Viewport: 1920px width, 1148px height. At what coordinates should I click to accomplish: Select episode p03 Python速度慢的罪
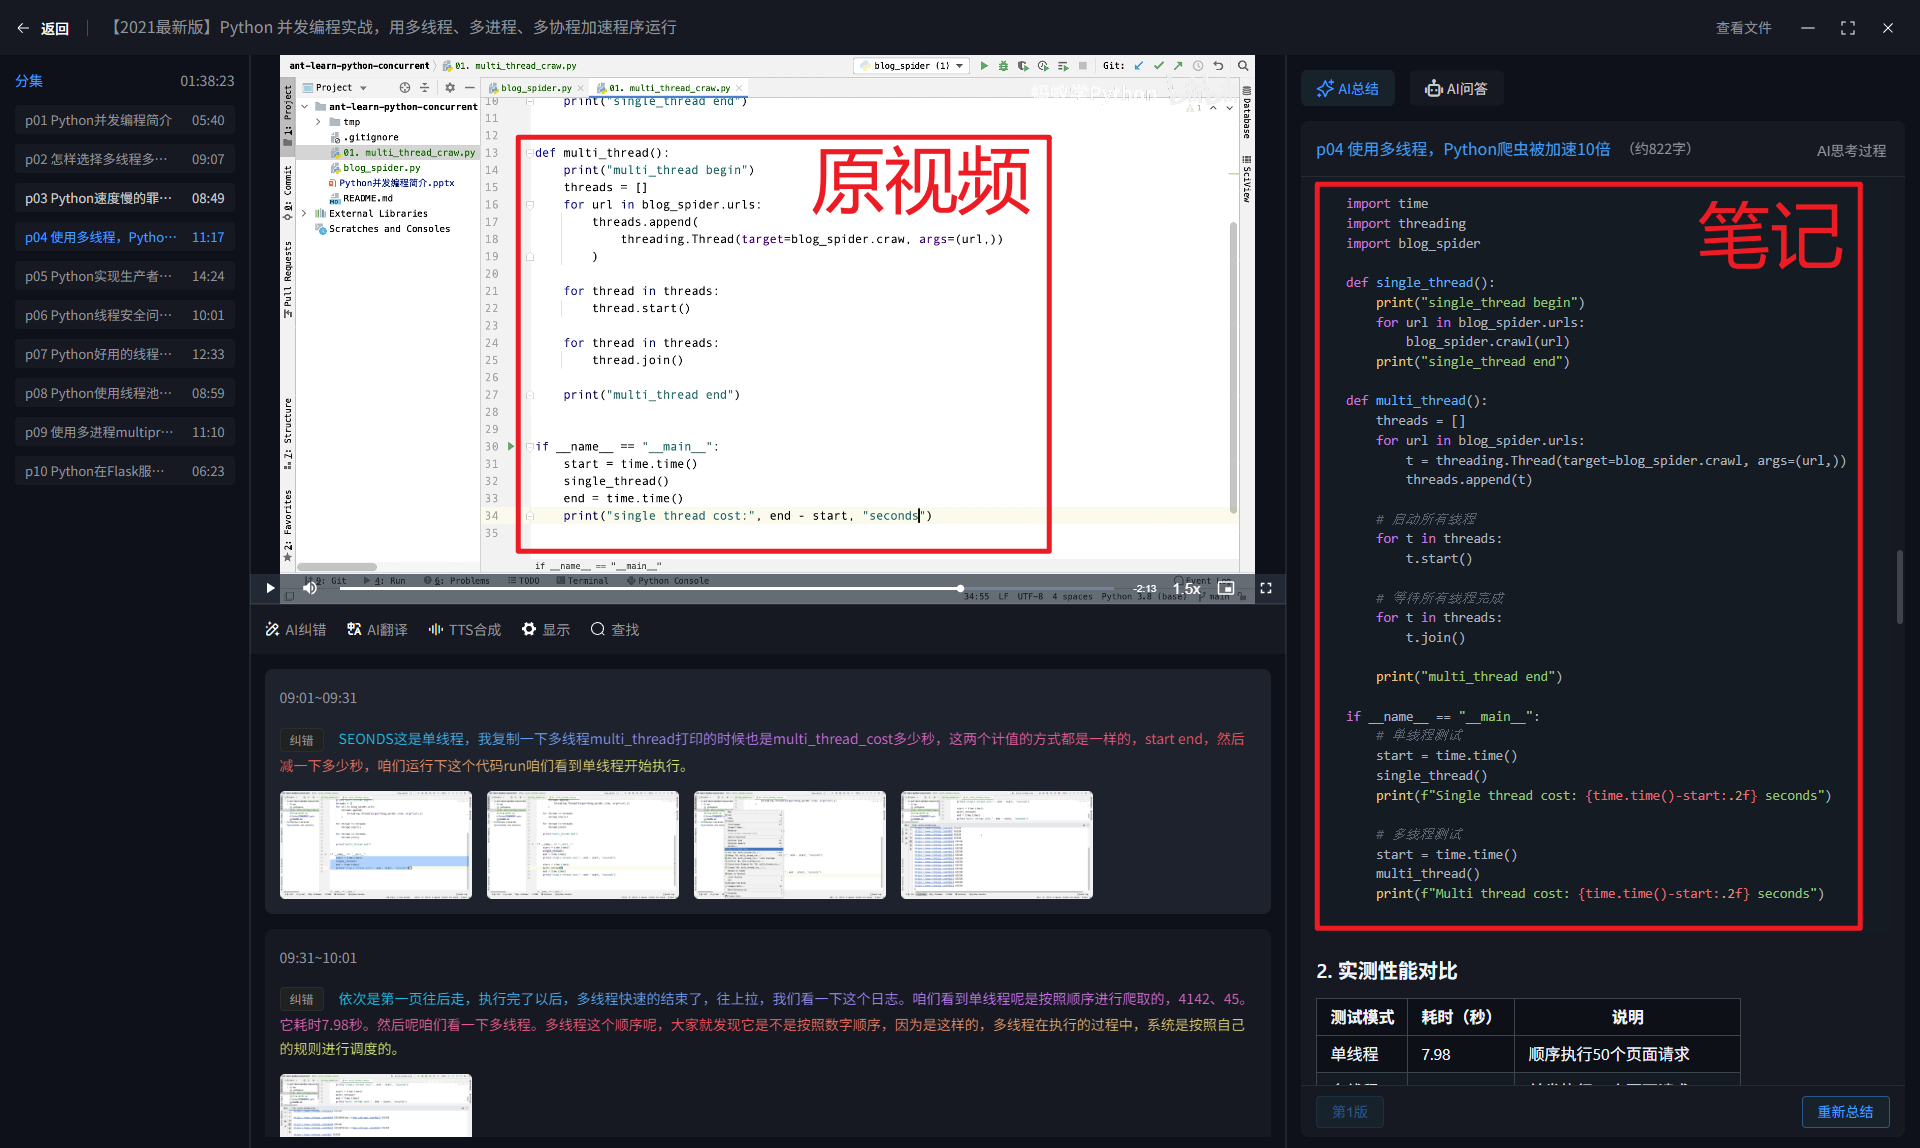(125, 198)
